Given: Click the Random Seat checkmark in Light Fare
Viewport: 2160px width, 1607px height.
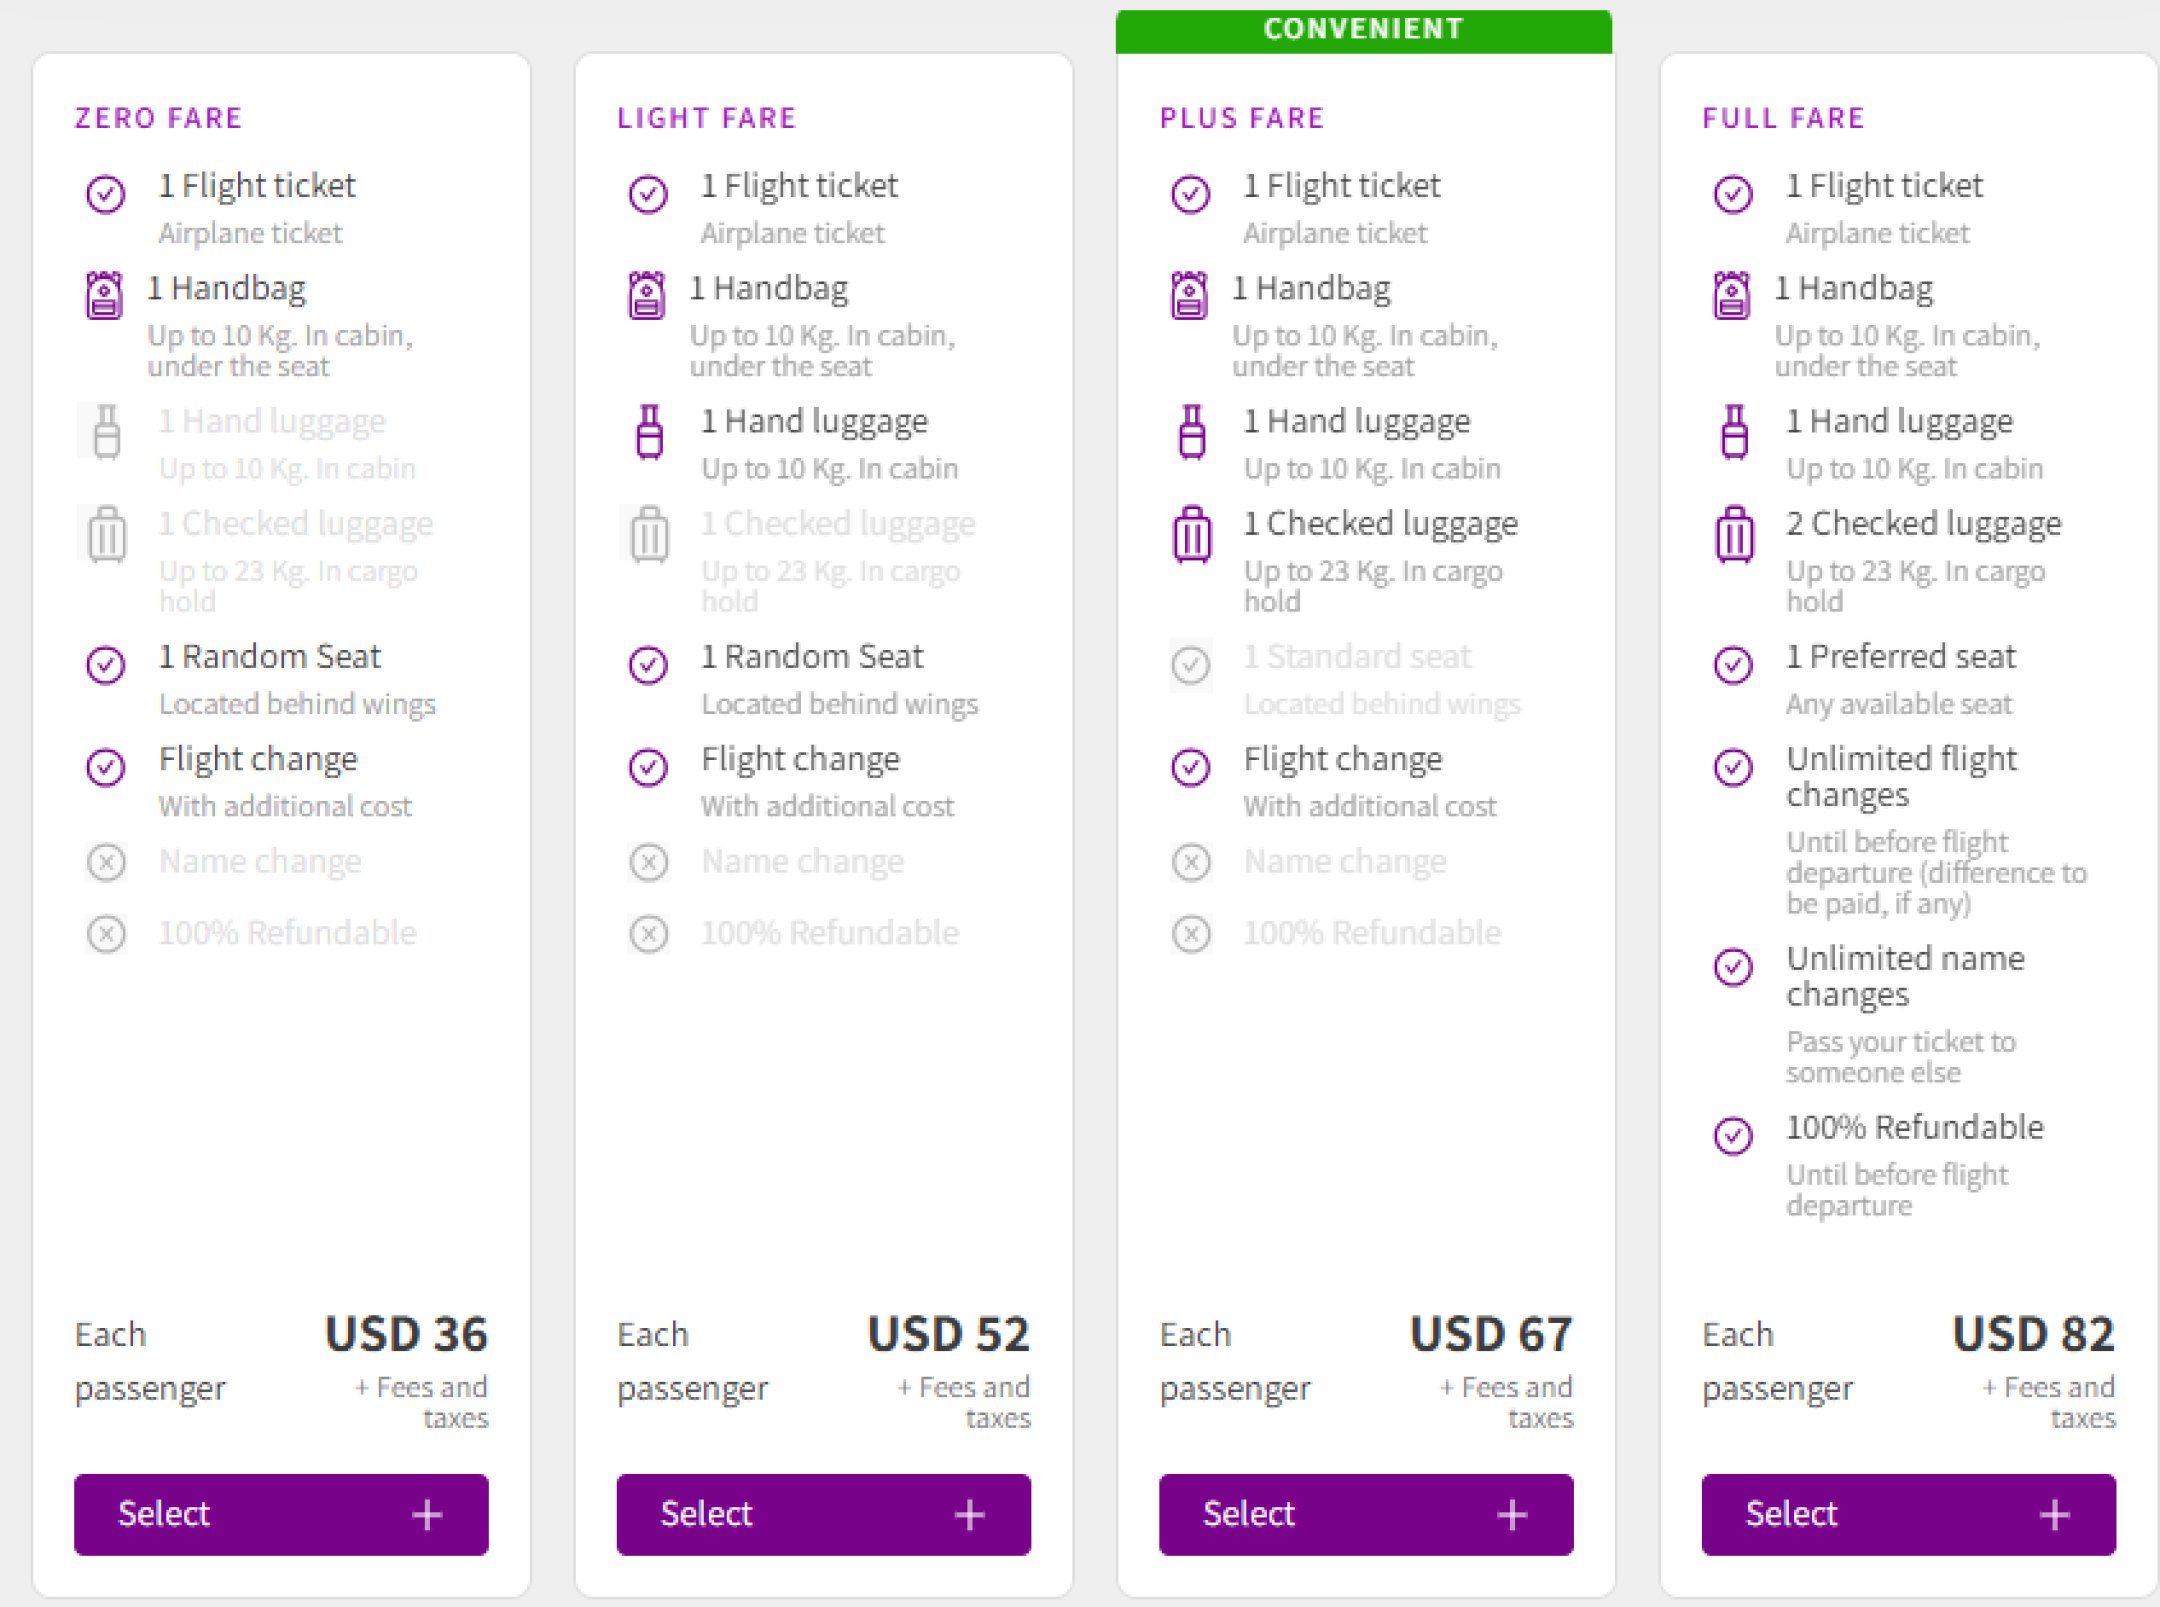Looking at the screenshot, I should (x=648, y=666).
